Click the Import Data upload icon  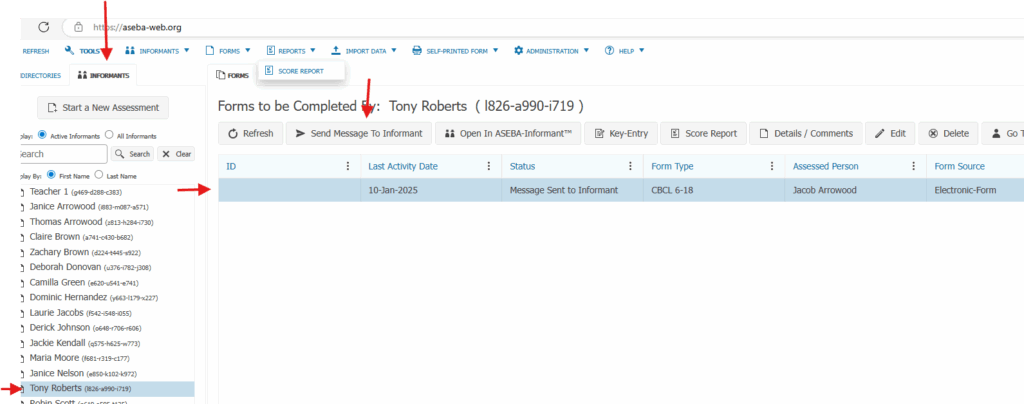coord(336,50)
